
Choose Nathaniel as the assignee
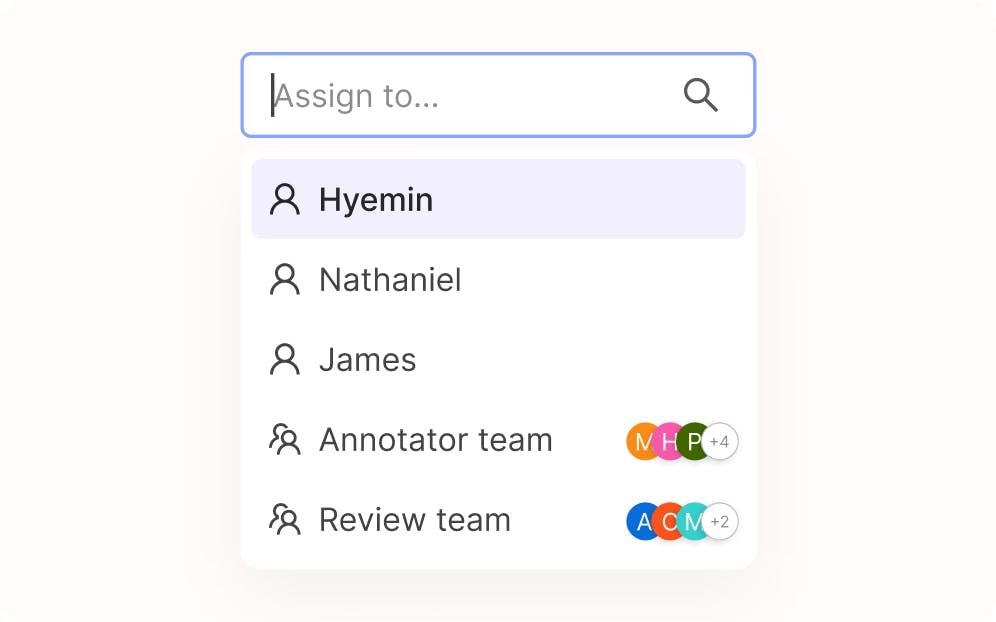(390, 279)
